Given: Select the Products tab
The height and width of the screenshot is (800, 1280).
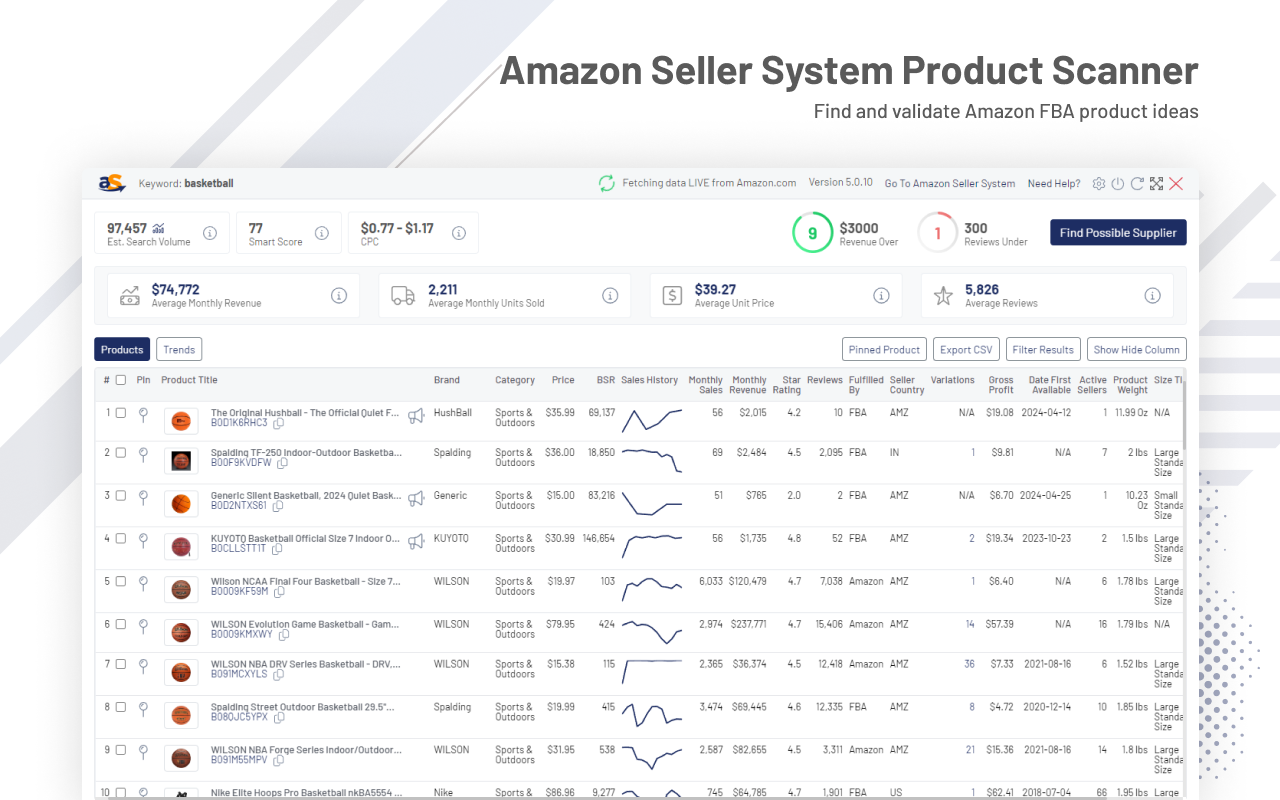Looking at the screenshot, I should point(121,349).
